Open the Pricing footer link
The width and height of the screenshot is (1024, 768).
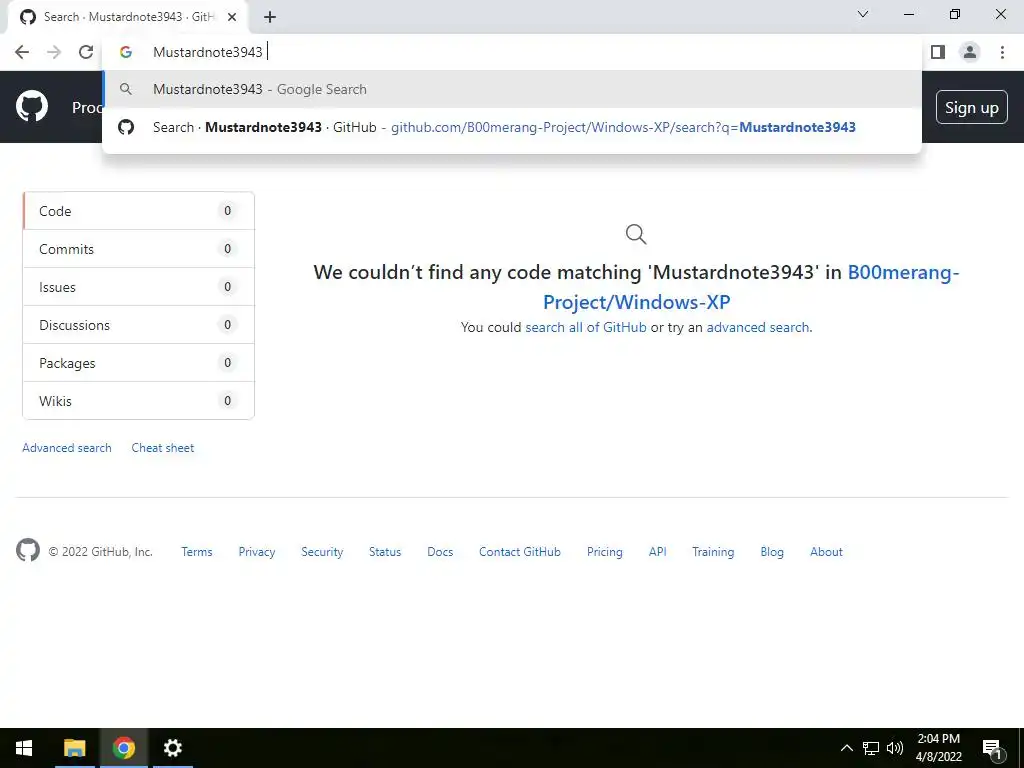coord(605,552)
